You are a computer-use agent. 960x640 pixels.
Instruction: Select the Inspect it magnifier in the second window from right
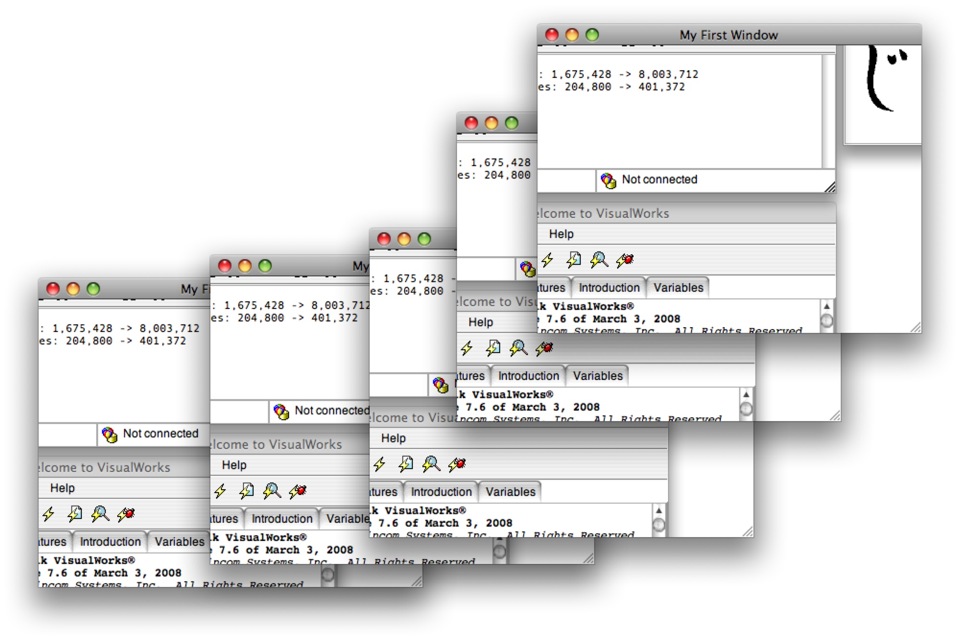(x=518, y=348)
